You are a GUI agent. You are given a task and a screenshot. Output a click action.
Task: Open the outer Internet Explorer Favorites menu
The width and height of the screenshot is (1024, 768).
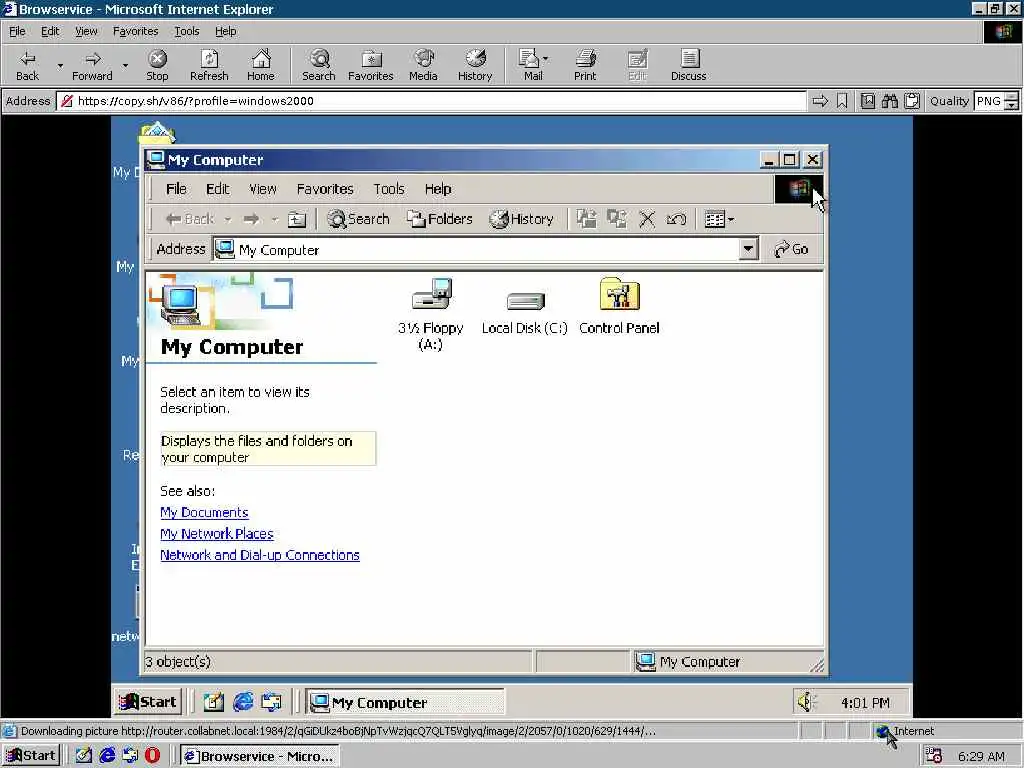coord(135,31)
